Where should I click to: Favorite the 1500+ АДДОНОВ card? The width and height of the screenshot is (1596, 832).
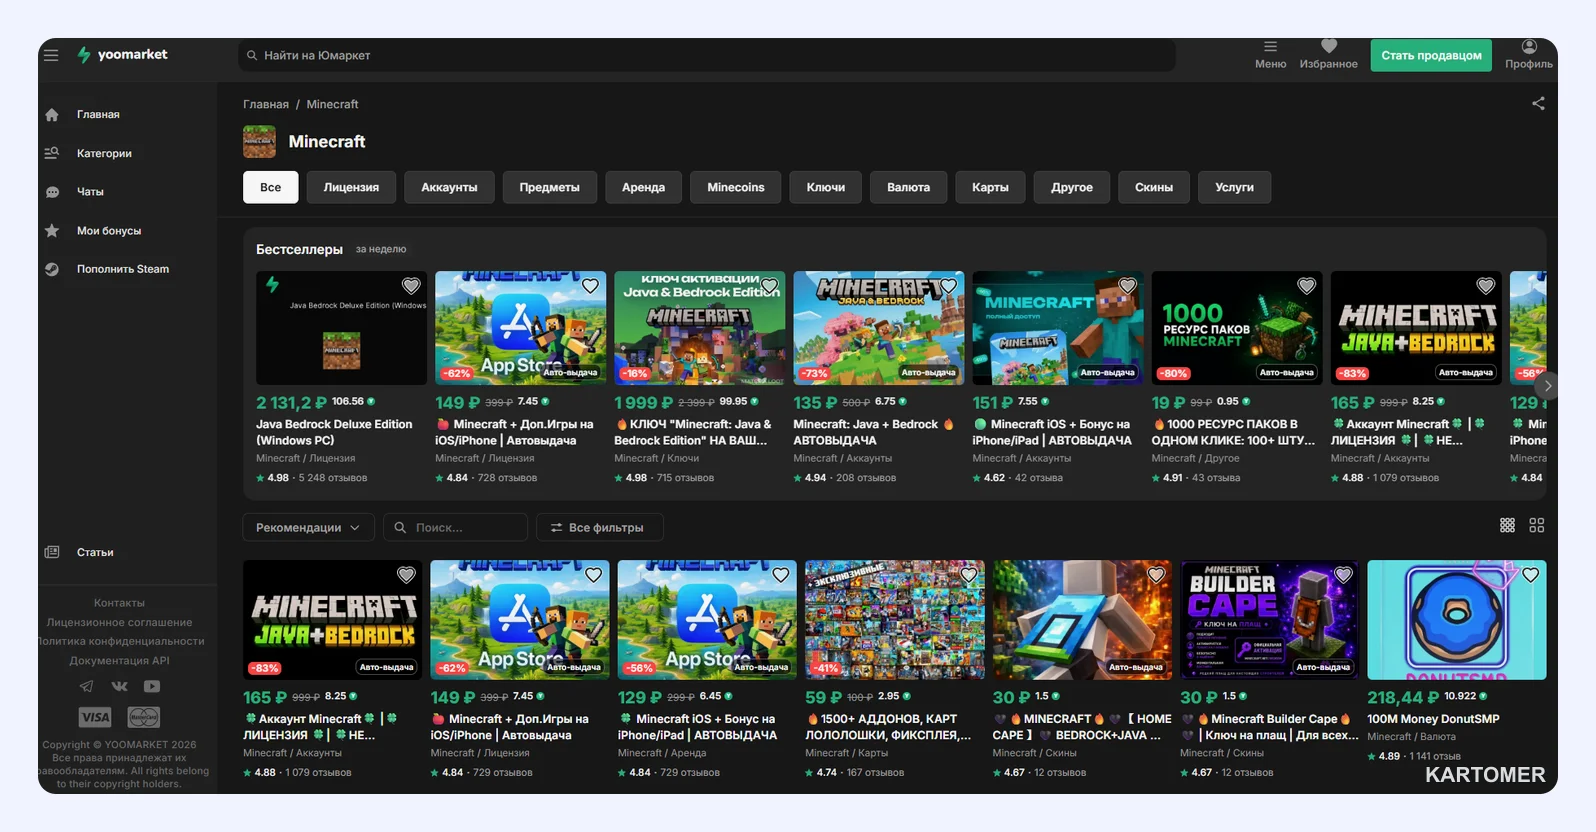coord(969,575)
